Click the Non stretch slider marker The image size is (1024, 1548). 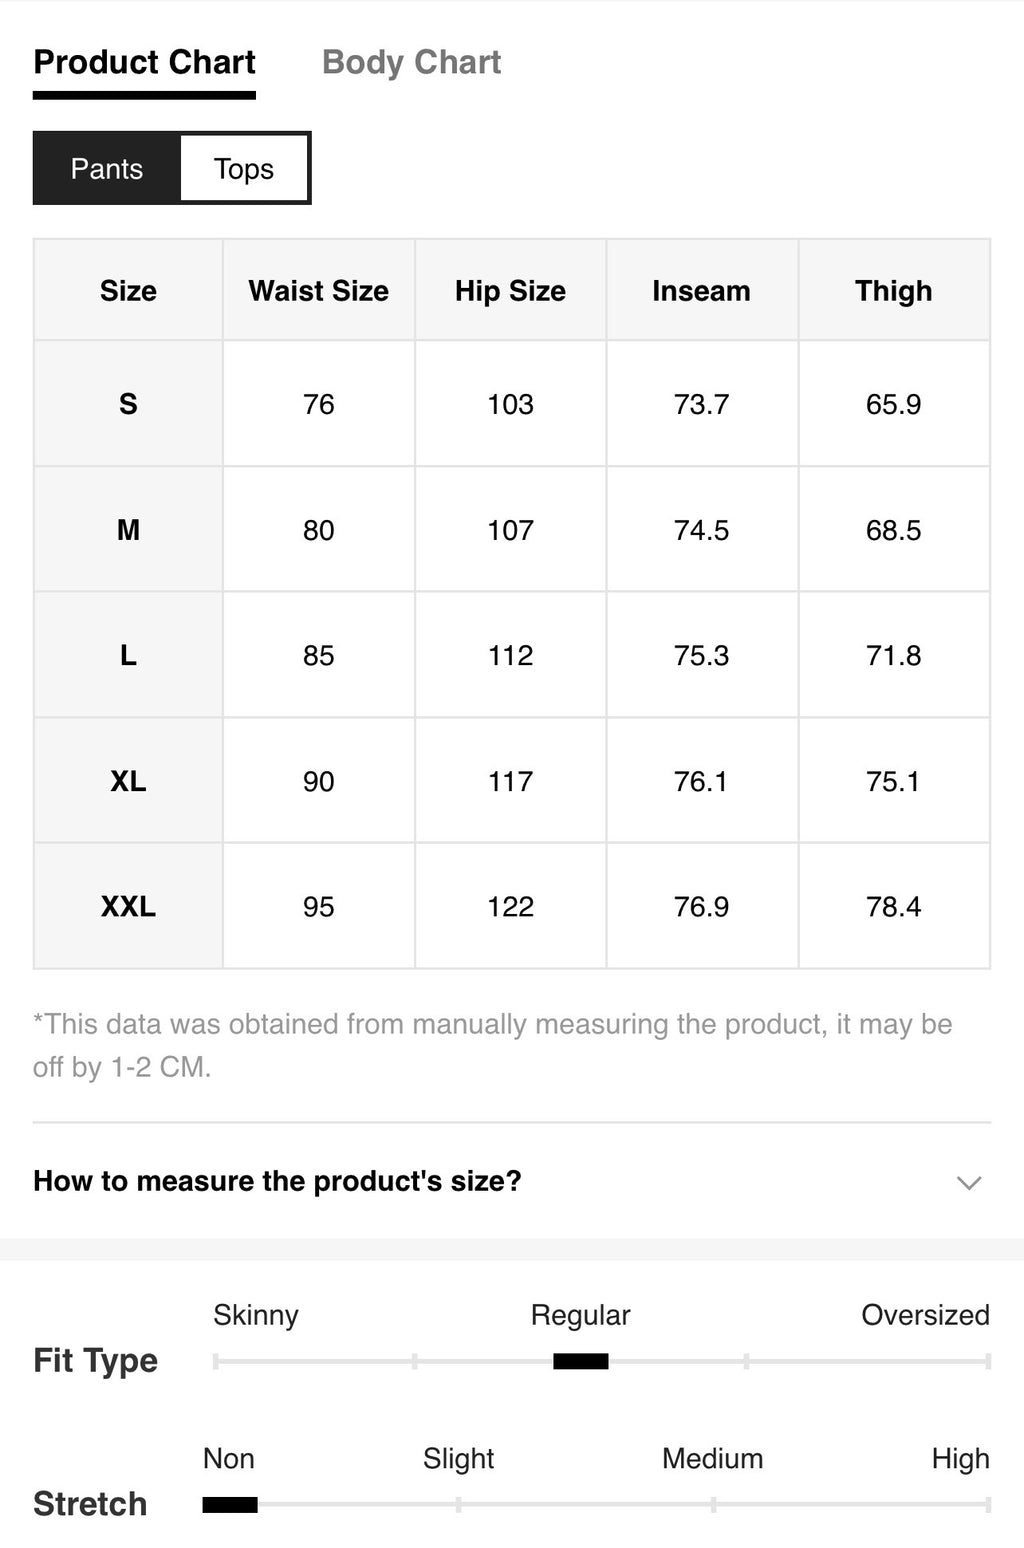(x=230, y=1504)
